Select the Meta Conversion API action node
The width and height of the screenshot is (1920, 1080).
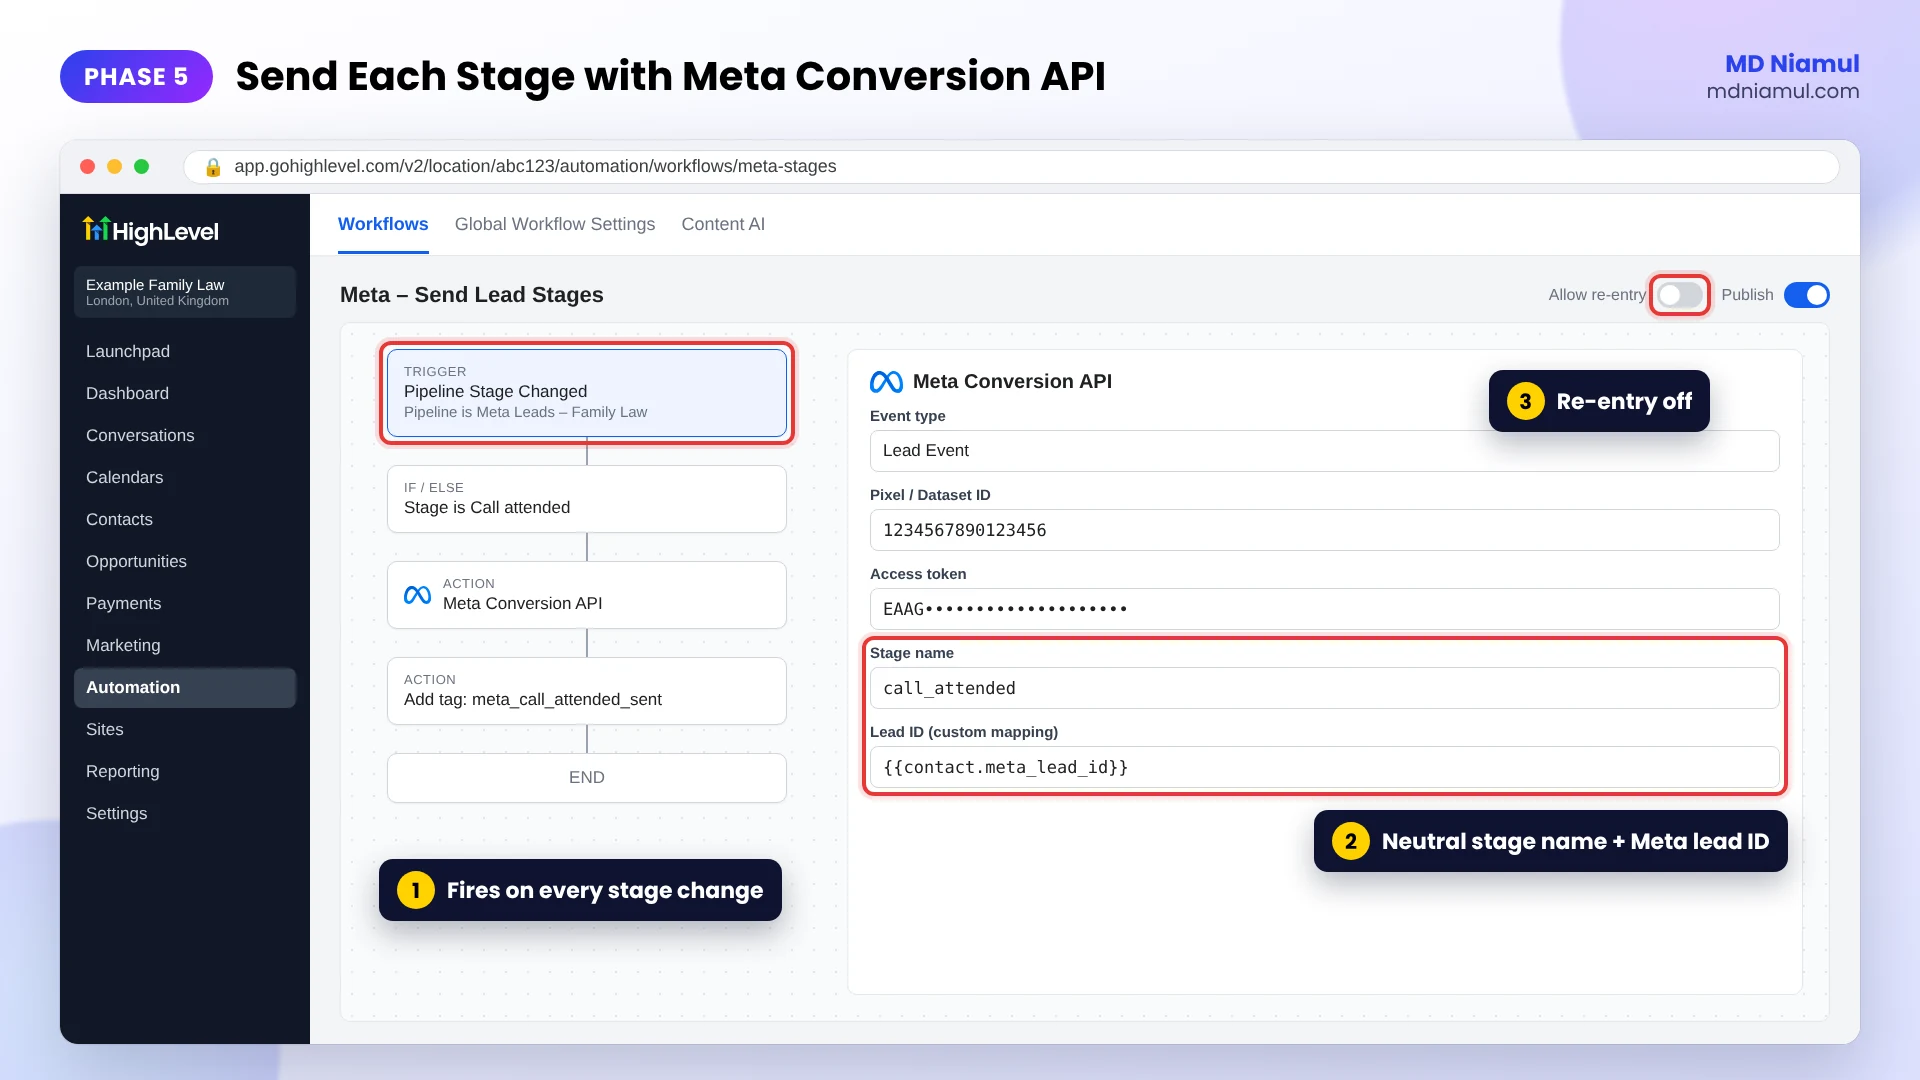click(x=587, y=595)
